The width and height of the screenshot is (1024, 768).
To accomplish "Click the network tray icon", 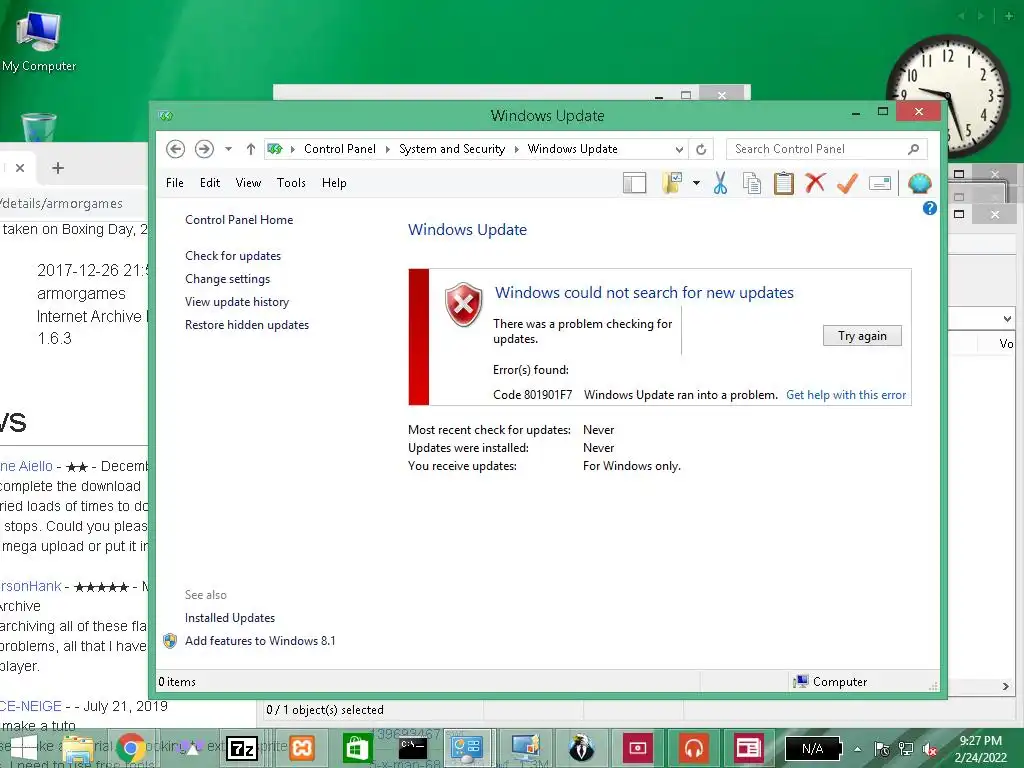I will pos(906,749).
